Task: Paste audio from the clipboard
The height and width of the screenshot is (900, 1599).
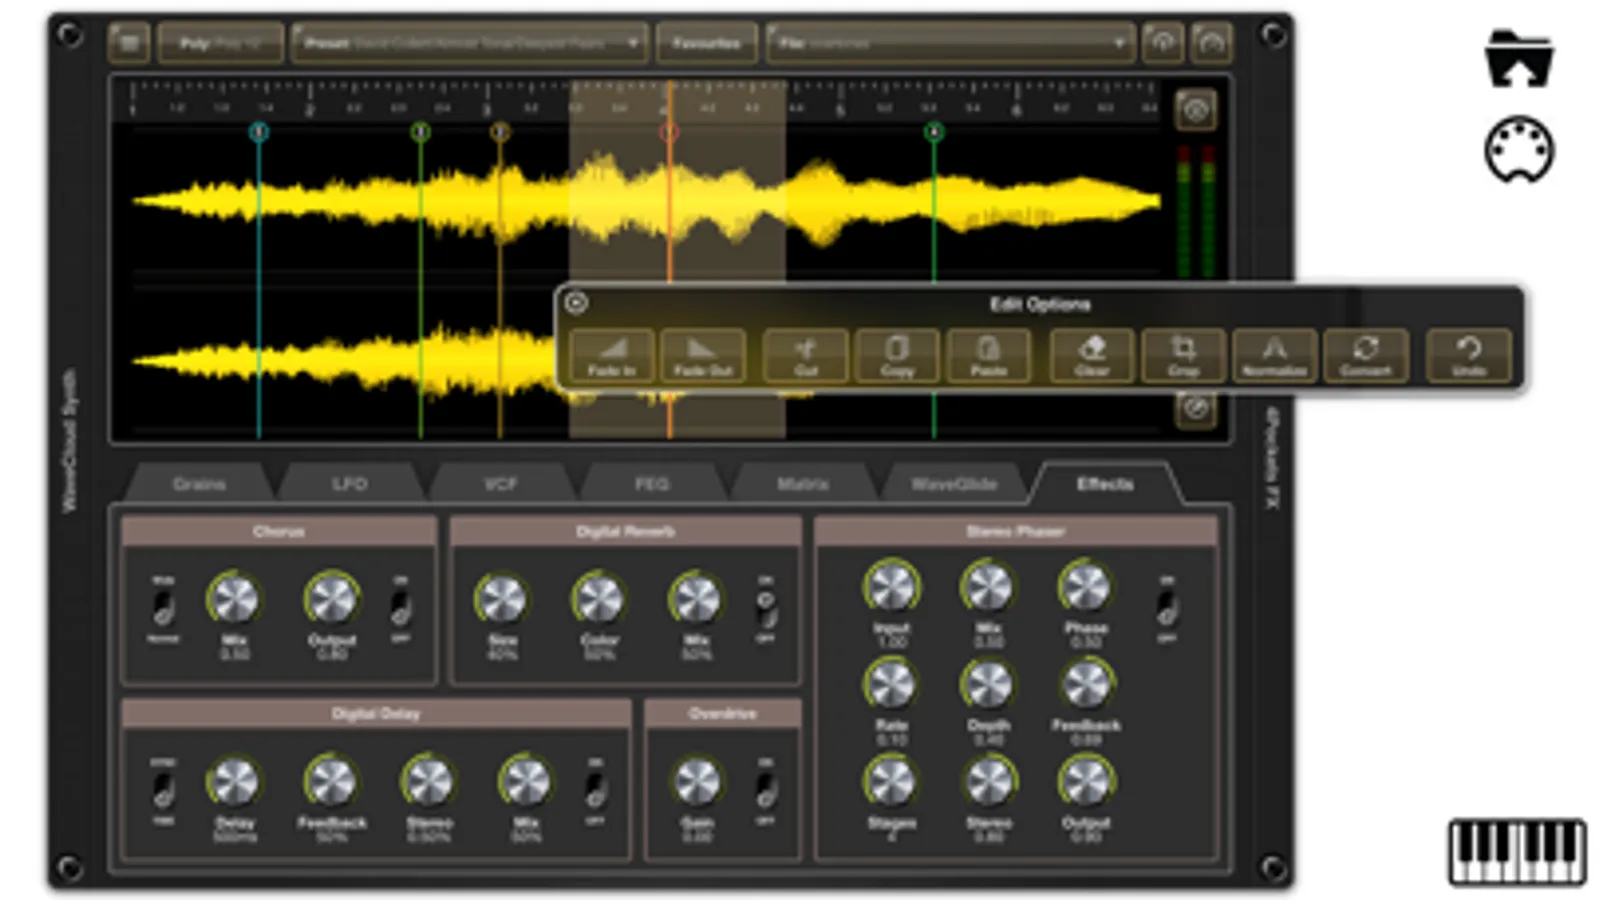Action: (988, 355)
